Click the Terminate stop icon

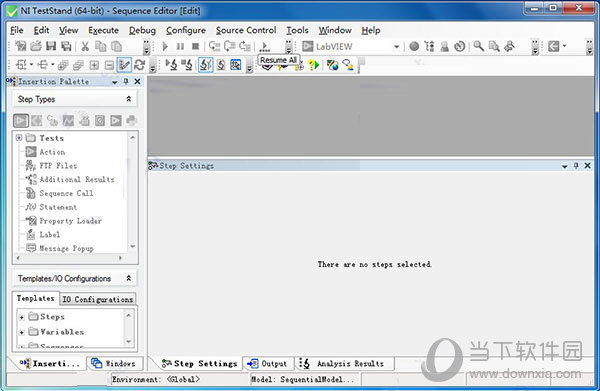pos(195,46)
